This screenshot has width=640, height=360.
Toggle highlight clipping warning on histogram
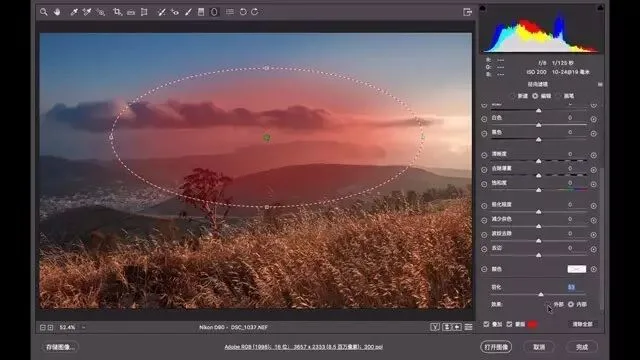[x=600, y=8]
